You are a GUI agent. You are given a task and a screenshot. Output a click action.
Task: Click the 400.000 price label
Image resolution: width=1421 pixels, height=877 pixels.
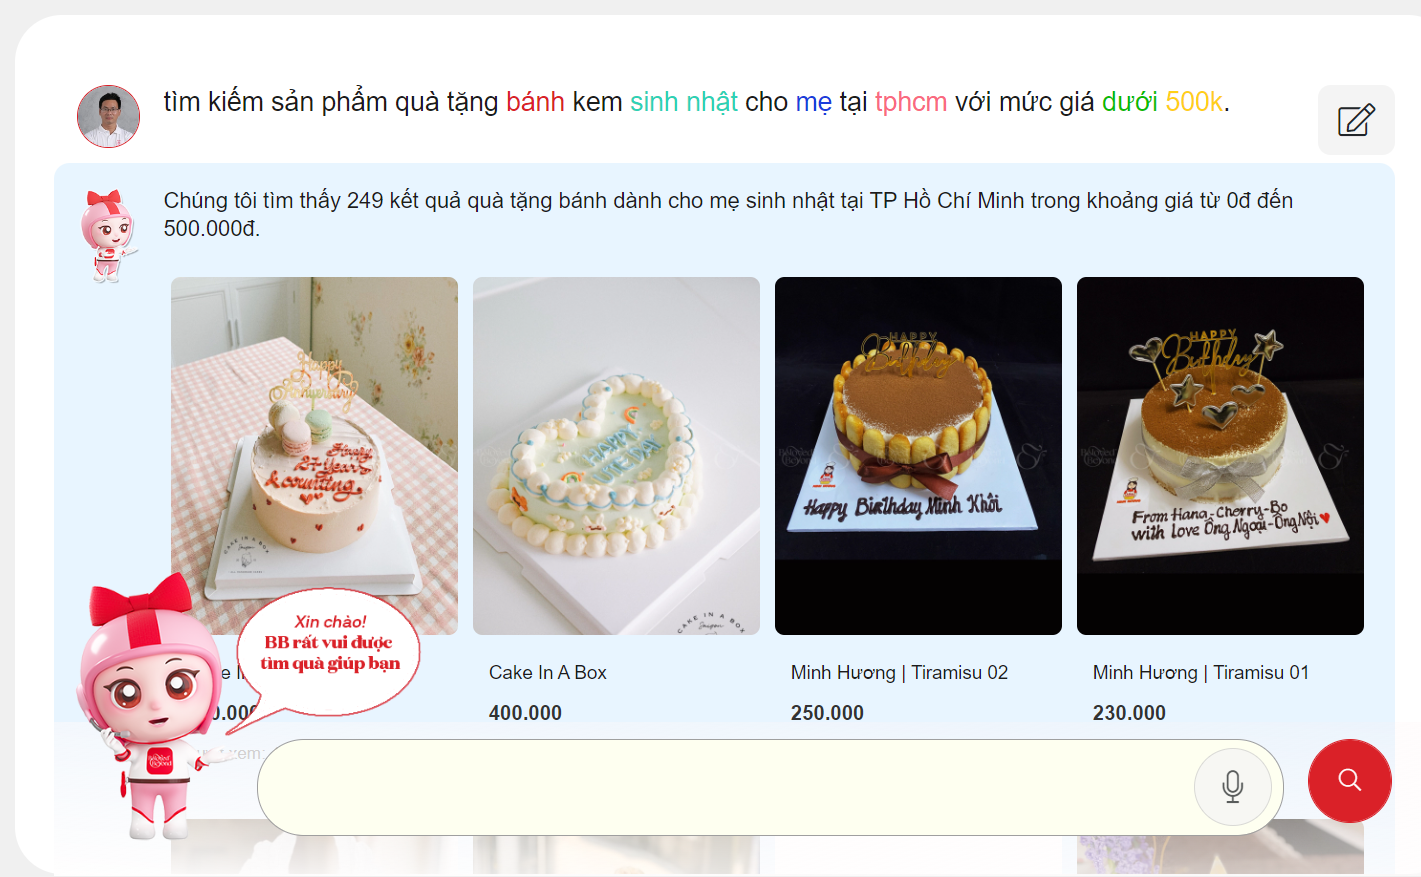coord(525,713)
